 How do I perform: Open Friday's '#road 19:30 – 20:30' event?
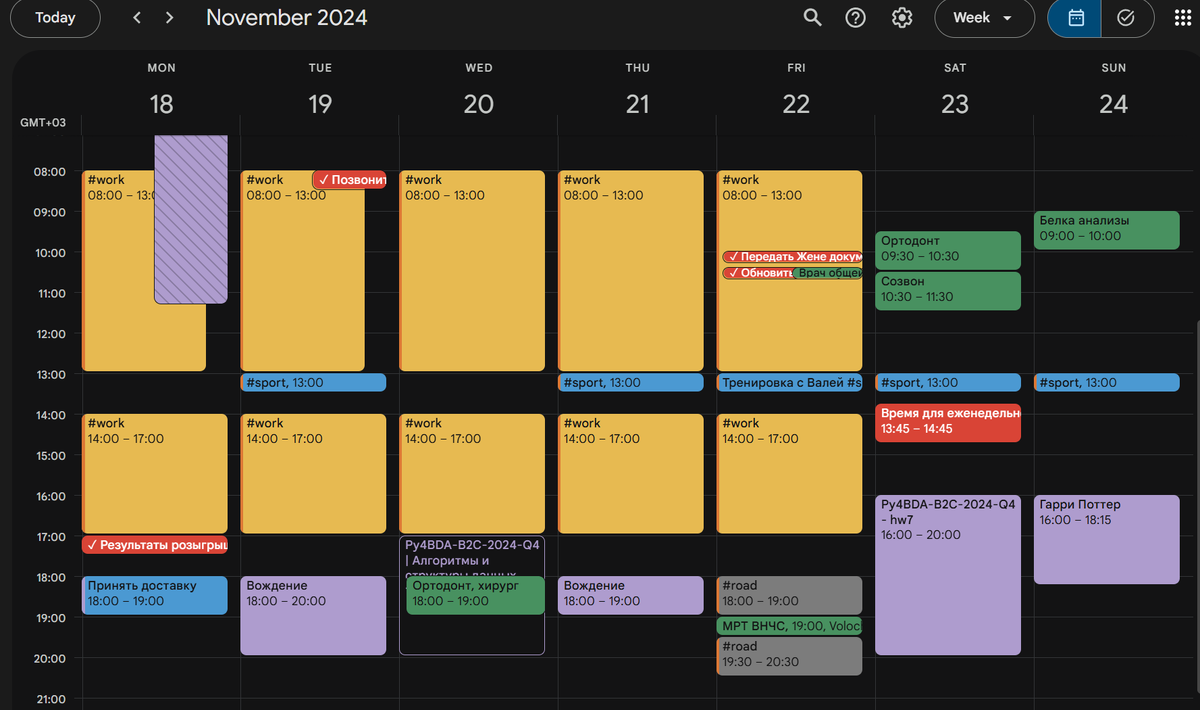point(790,656)
